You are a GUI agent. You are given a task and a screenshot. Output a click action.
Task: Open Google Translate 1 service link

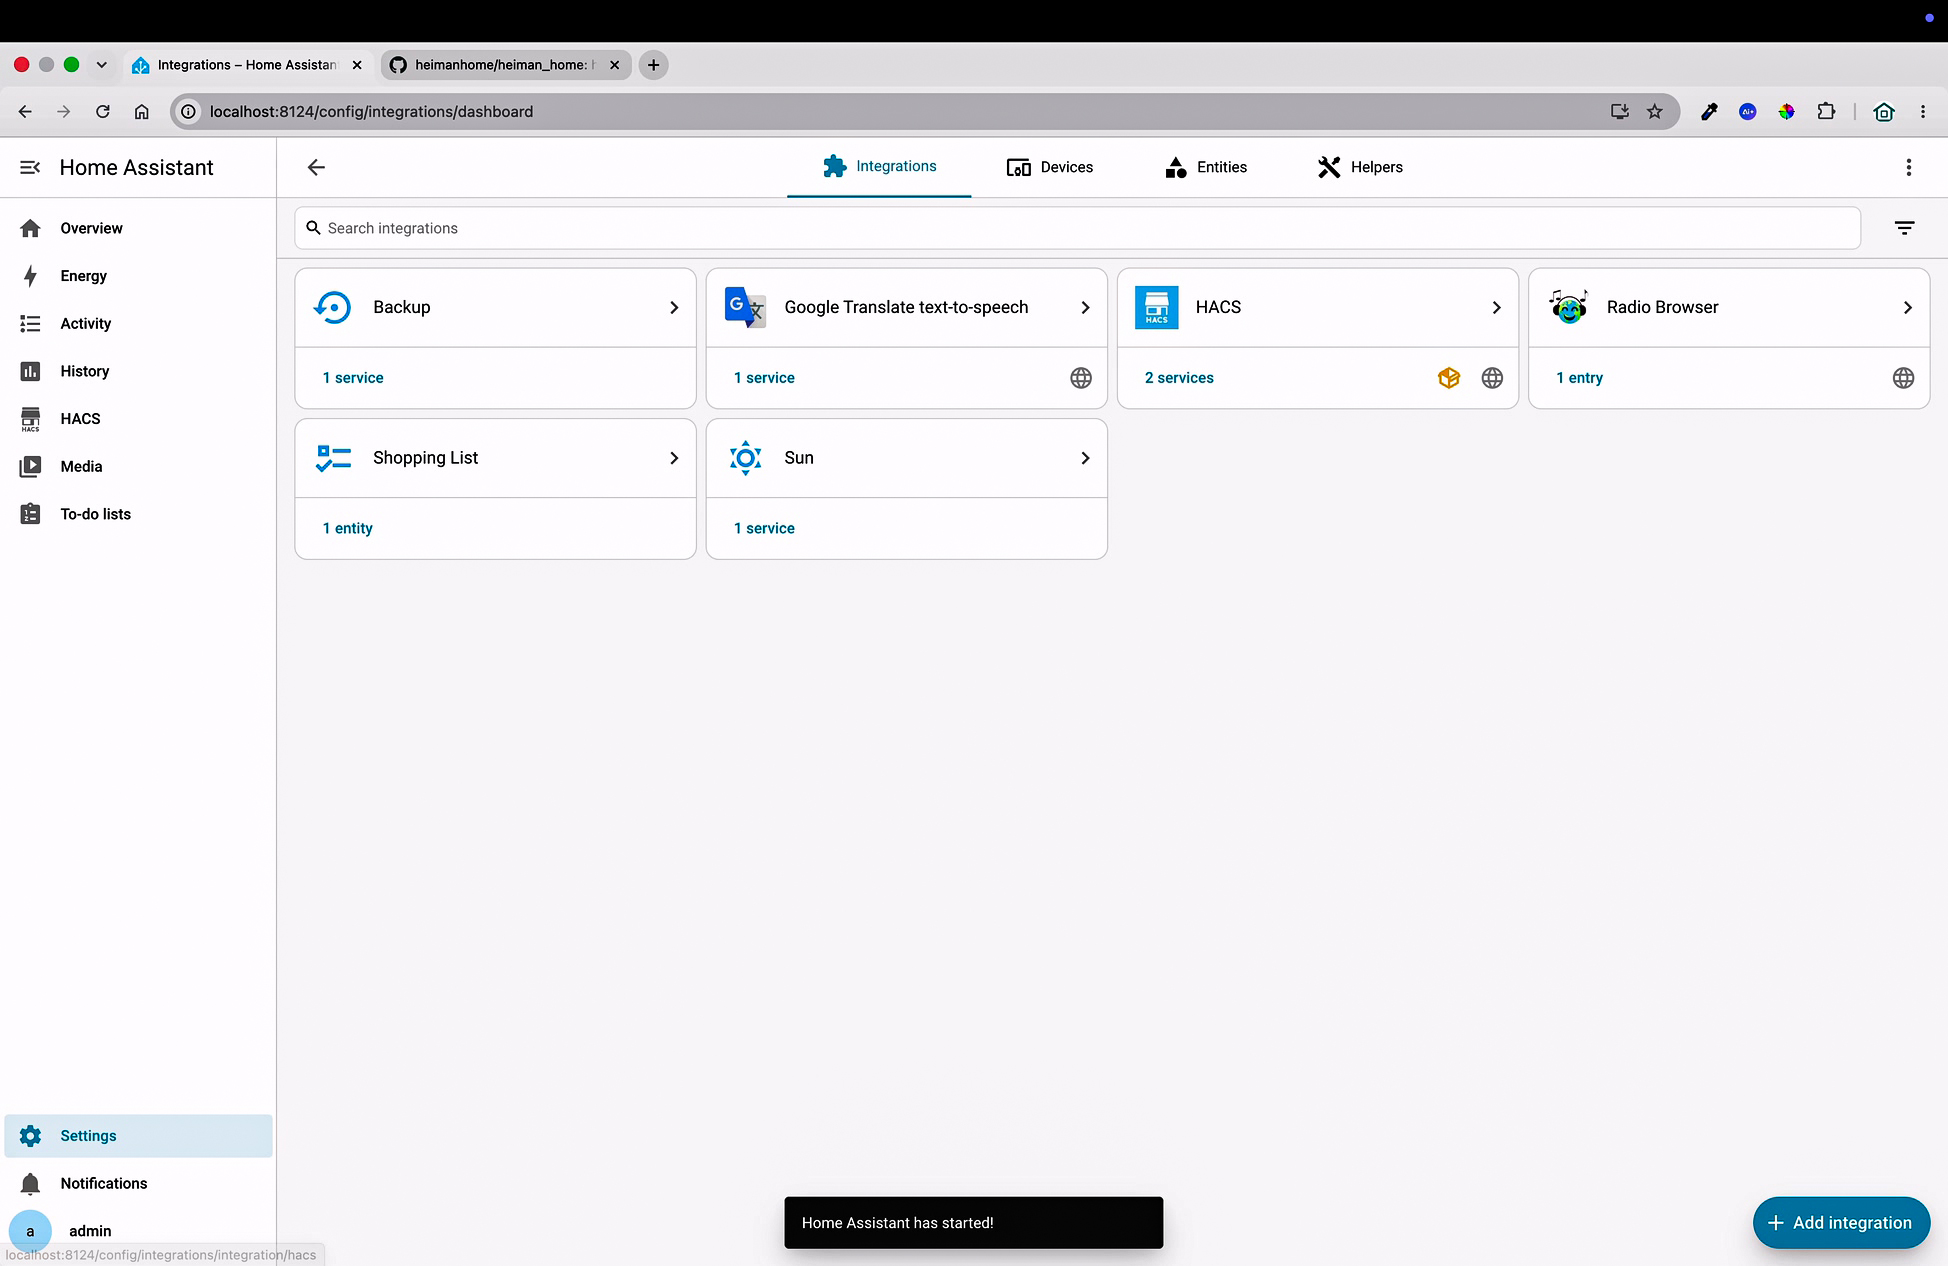tap(764, 378)
